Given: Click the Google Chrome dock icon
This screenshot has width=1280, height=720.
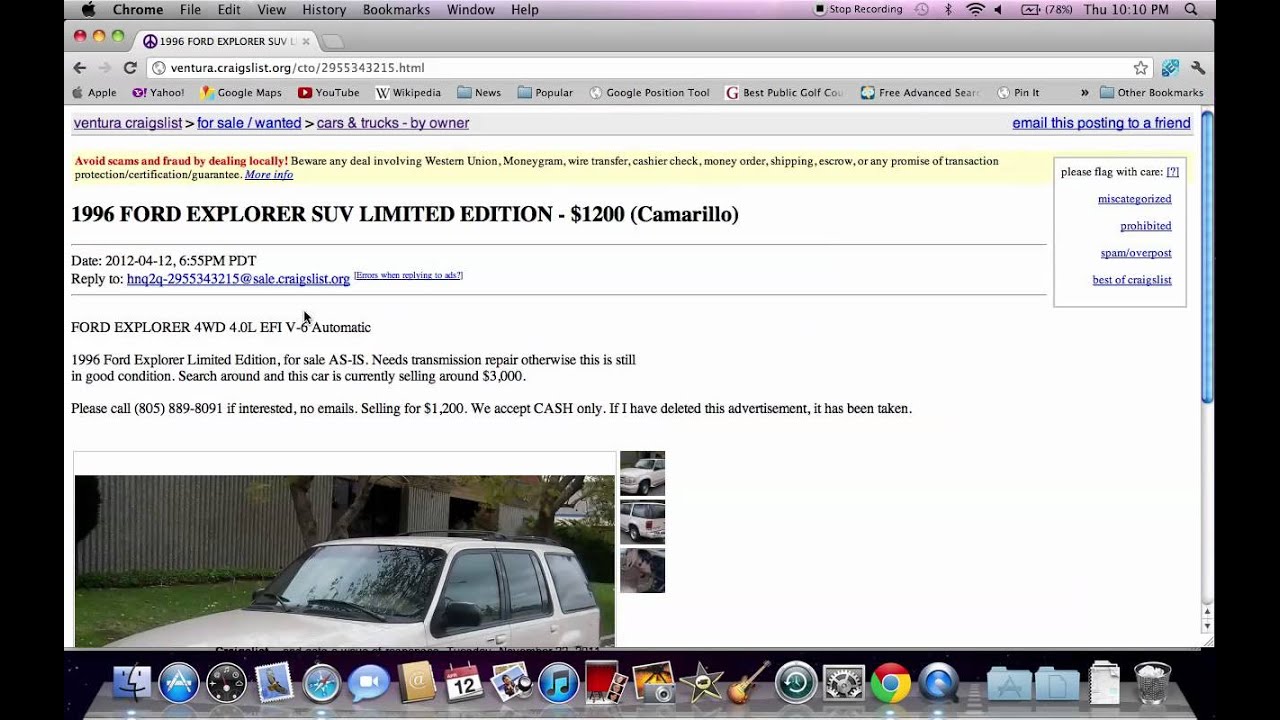Looking at the screenshot, I should (x=891, y=684).
